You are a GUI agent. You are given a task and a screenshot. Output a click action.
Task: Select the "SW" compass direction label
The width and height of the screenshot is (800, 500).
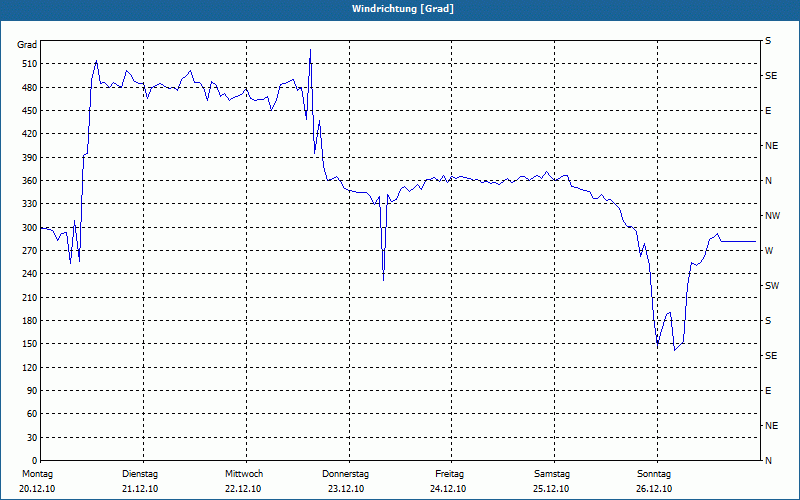point(772,286)
